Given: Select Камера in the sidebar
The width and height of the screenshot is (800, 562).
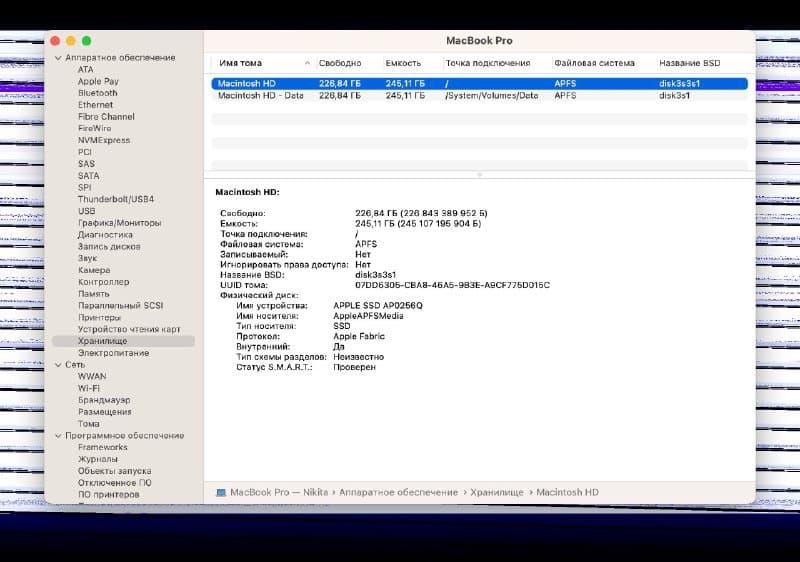Looking at the screenshot, I should pyautogui.click(x=94, y=270).
